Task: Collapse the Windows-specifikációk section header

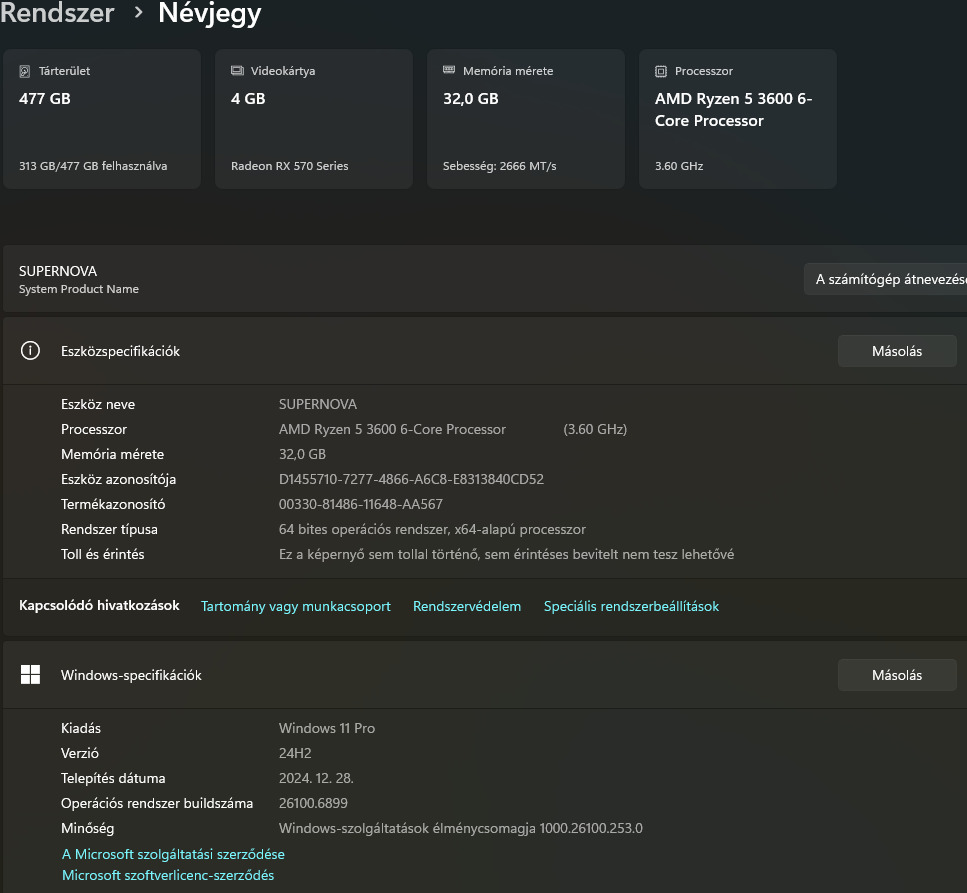Action: coord(400,675)
